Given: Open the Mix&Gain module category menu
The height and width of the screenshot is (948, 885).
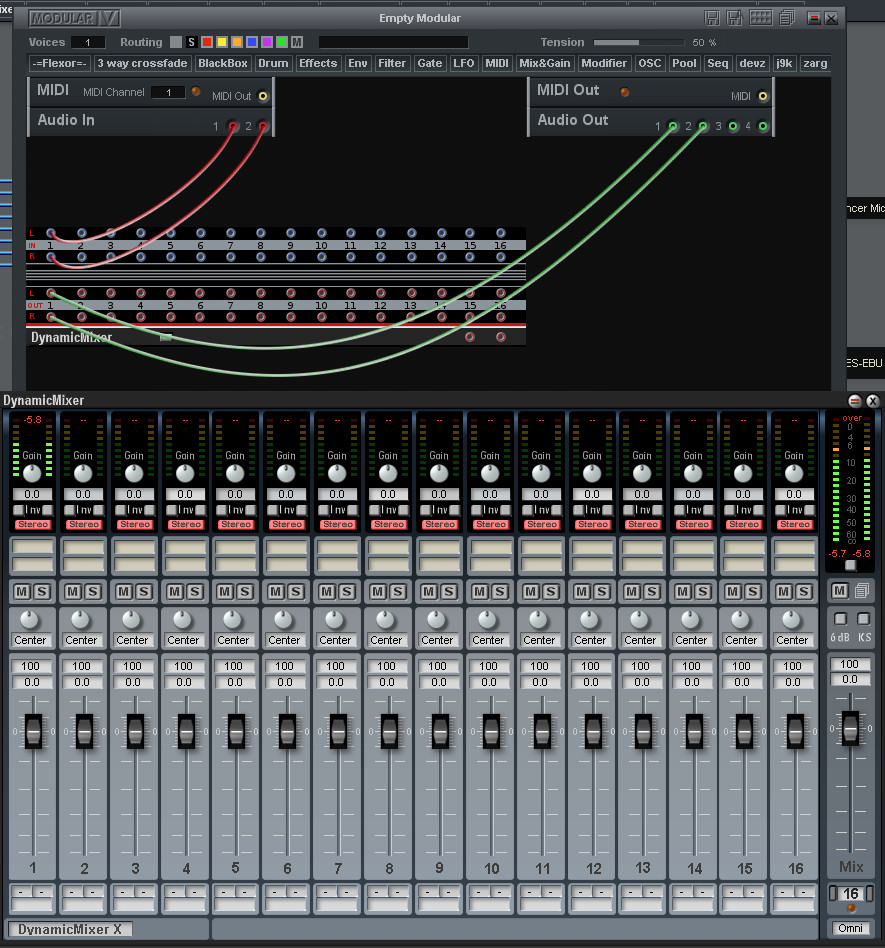Looking at the screenshot, I should (545, 63).
